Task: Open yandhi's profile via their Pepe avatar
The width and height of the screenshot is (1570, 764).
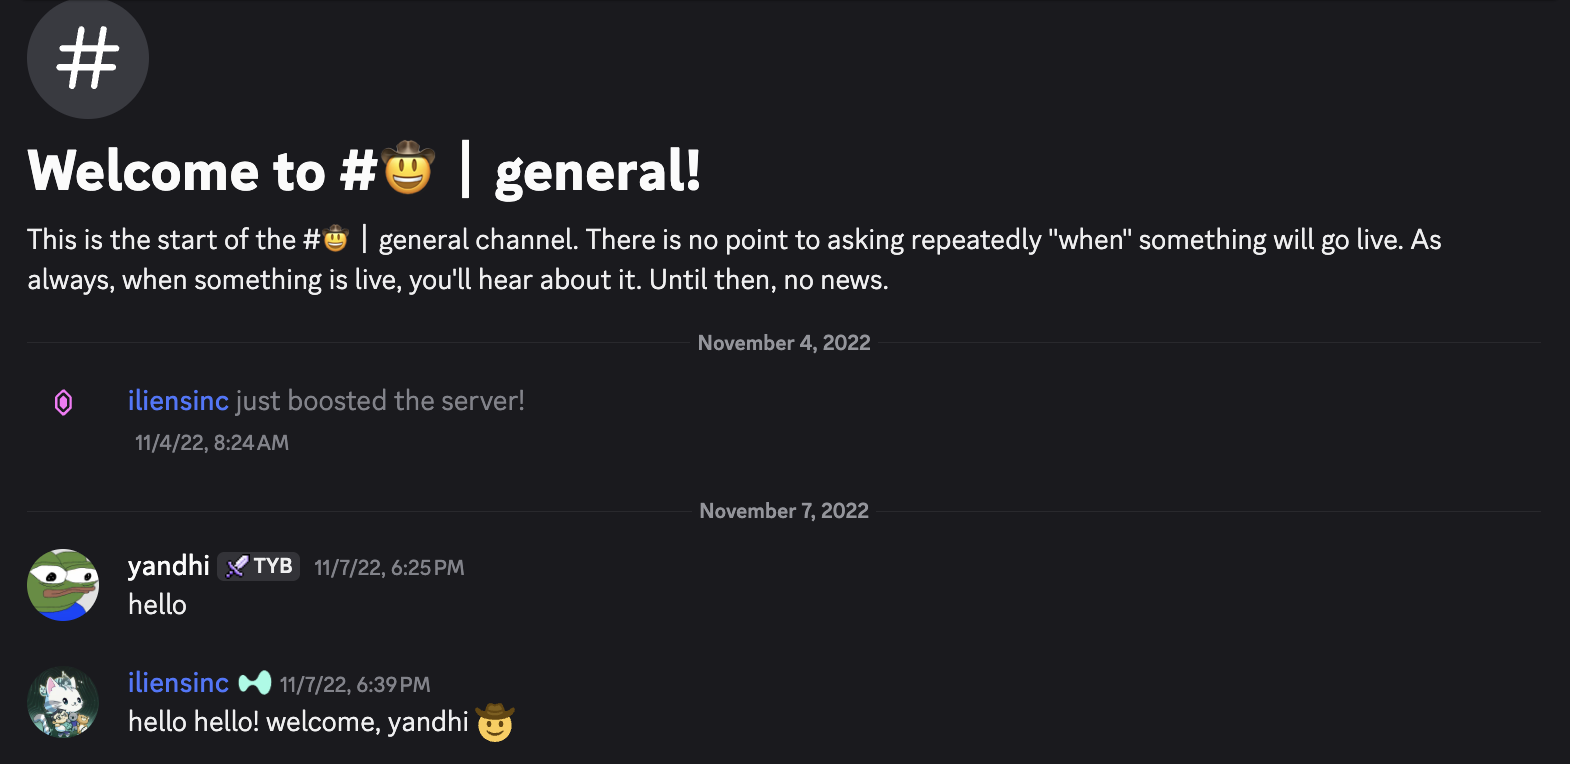Action: [x=62, y=586]
